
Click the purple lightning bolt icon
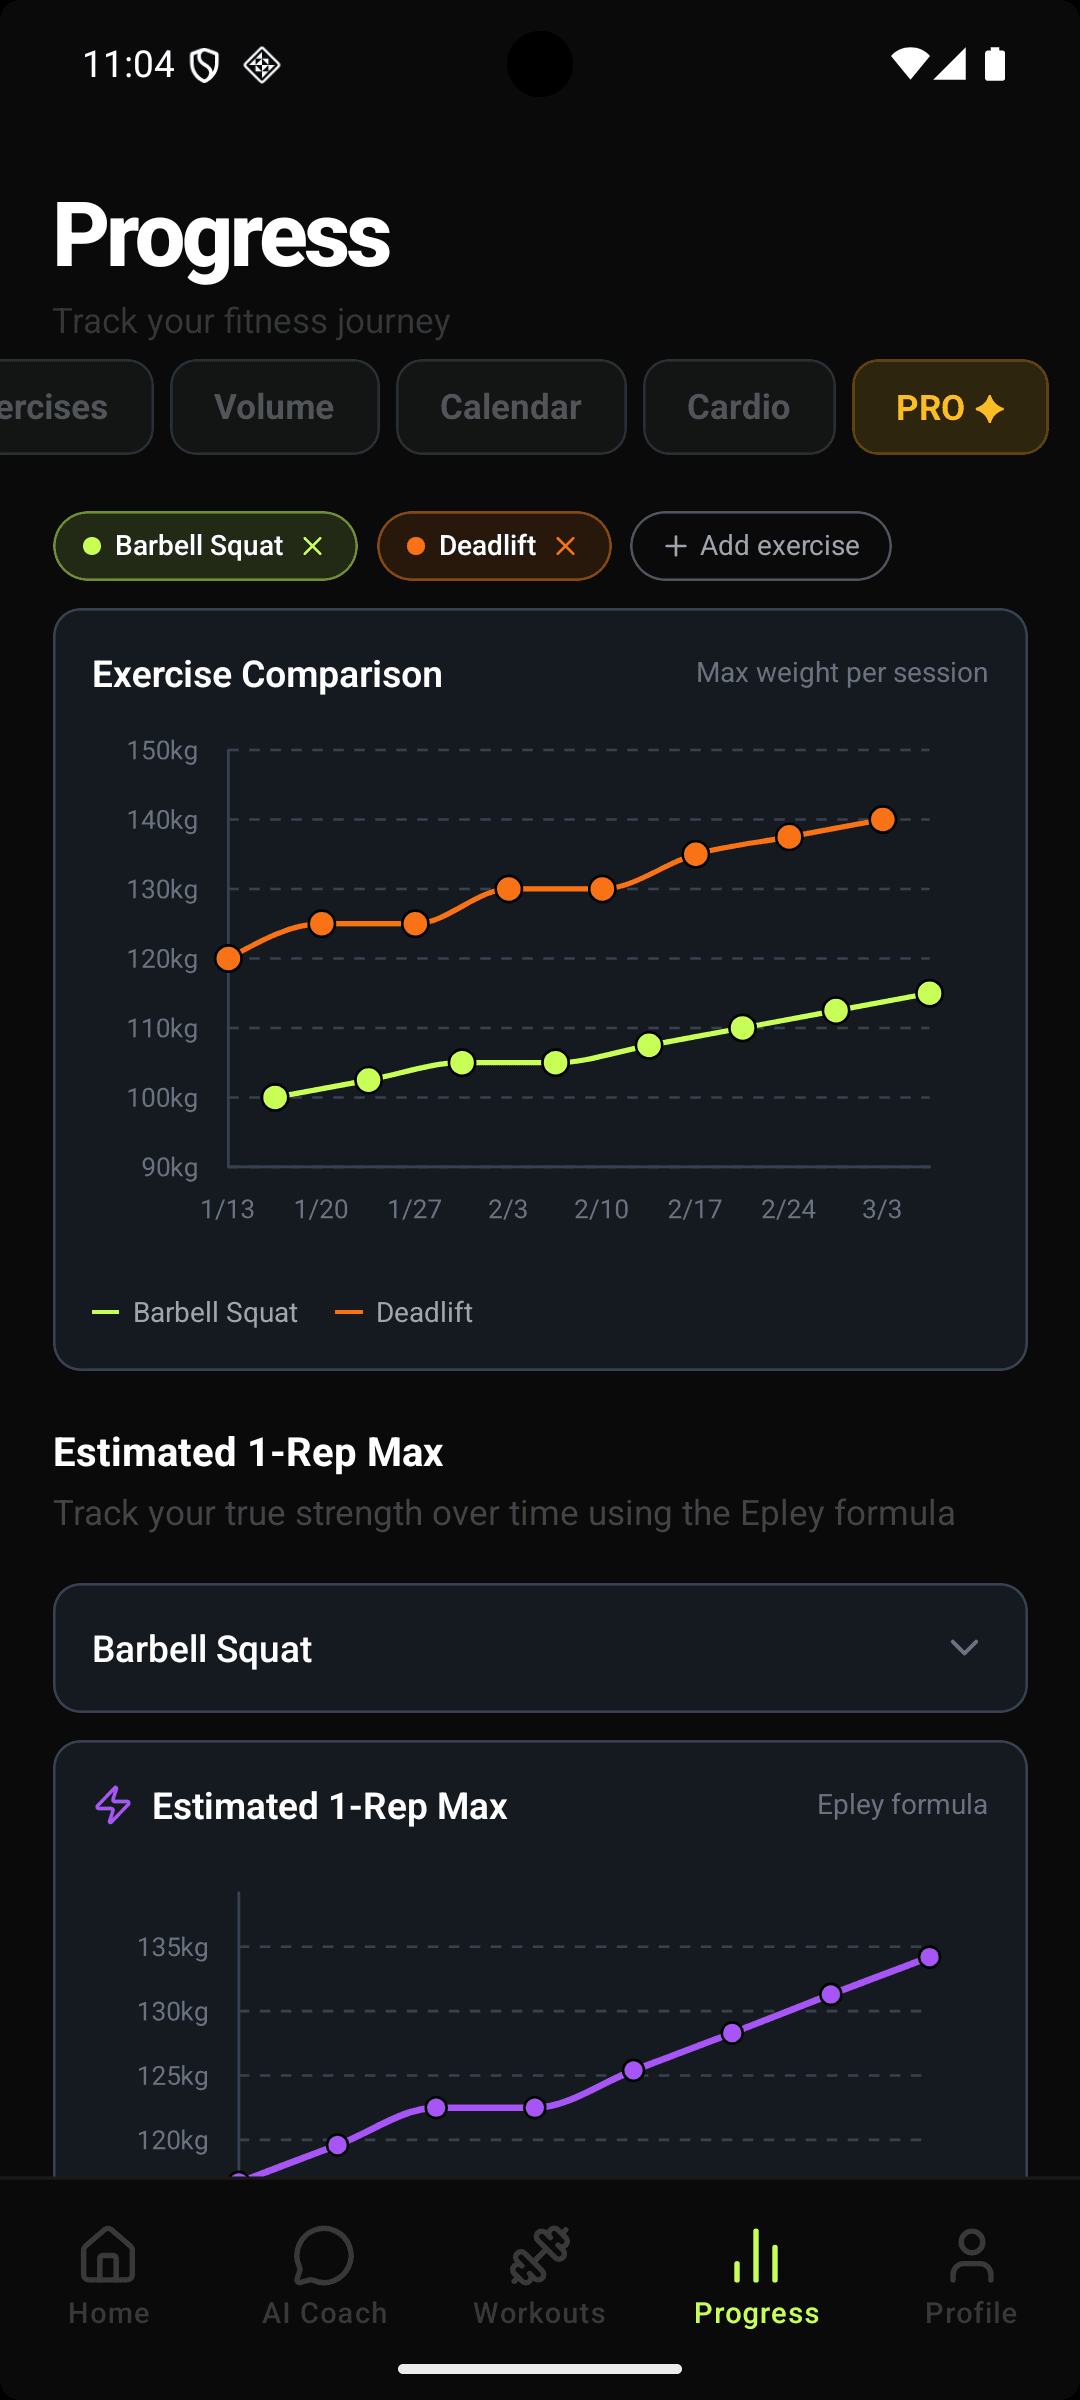113,1806
